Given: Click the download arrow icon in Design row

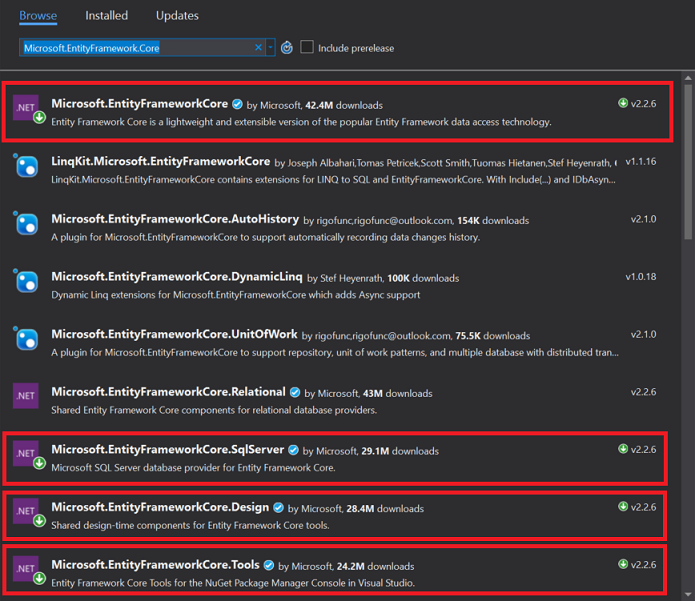Looking at the screenshot, I should (623, 507).
